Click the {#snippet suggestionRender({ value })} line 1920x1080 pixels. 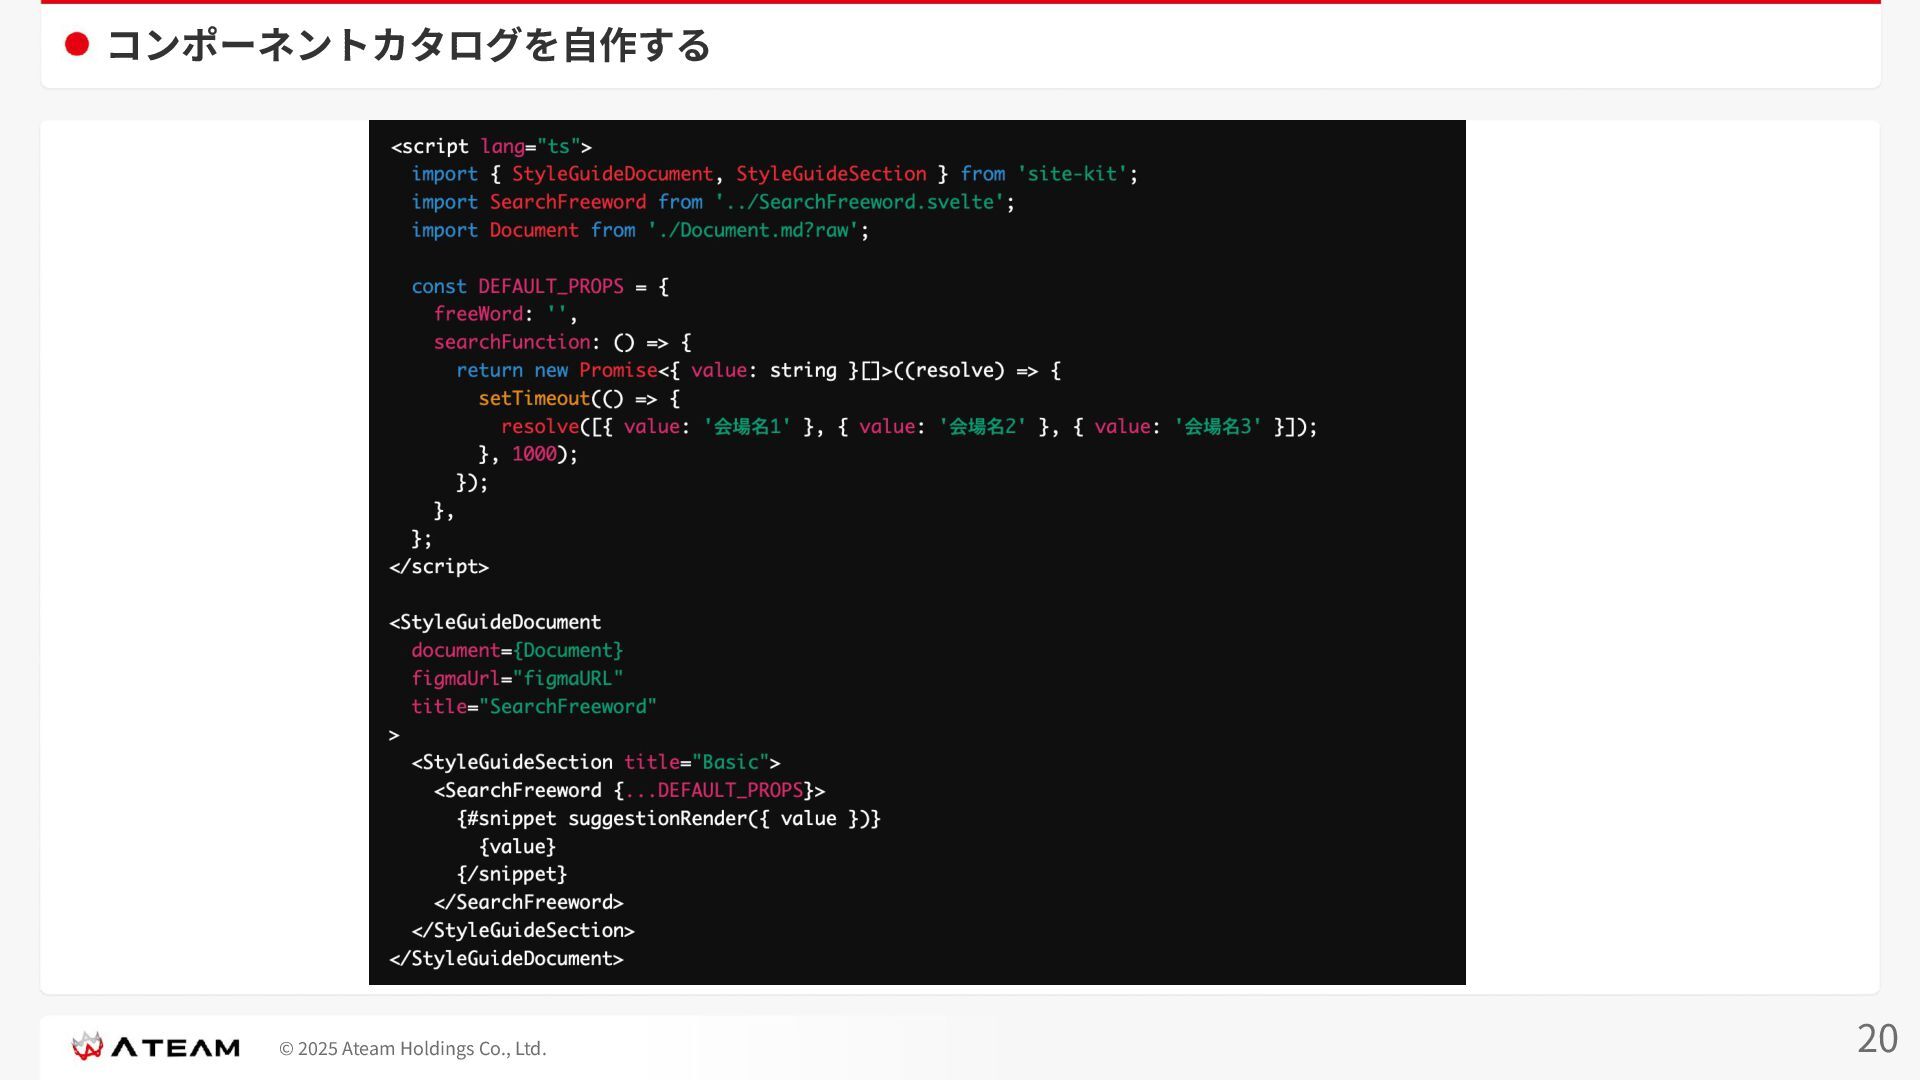pos(669,818)
